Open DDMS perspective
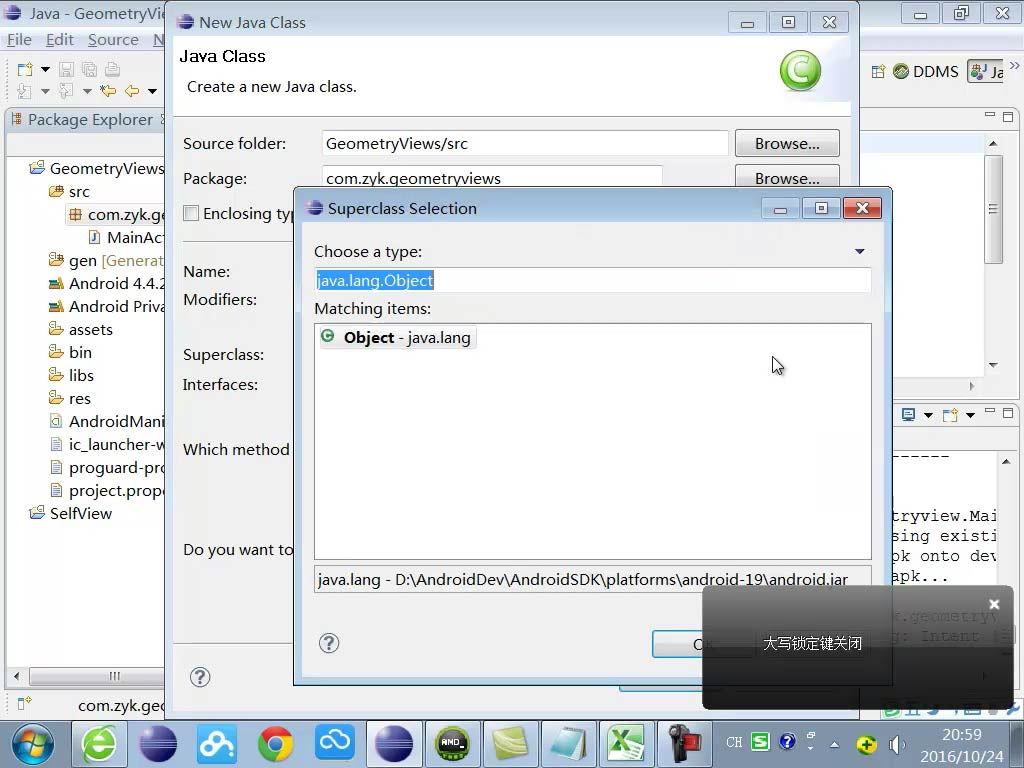 926,71
